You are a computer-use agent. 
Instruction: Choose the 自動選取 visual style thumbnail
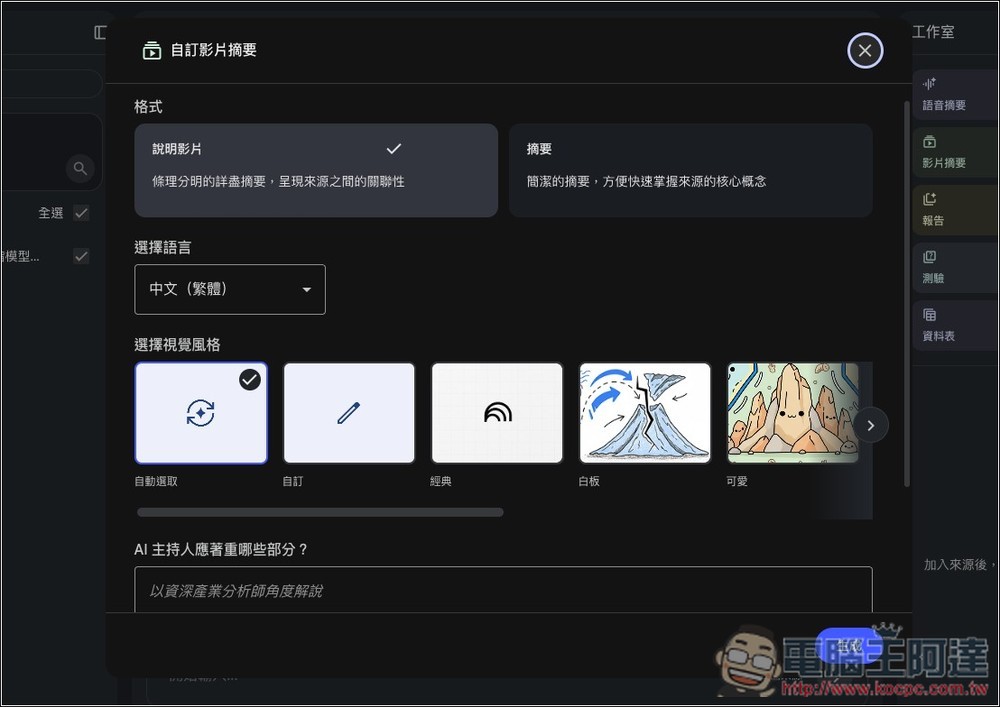coord(201,413)
